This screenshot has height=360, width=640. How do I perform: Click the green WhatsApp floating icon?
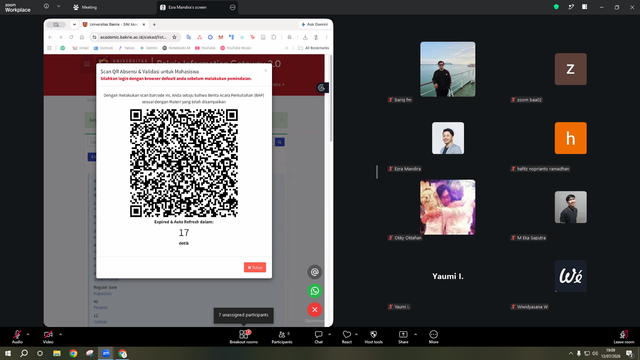[x=315, y=291]
